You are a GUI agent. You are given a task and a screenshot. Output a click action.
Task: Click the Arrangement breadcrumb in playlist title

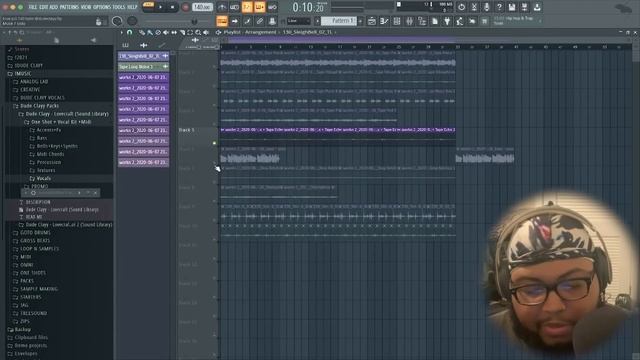click(260, 32)
